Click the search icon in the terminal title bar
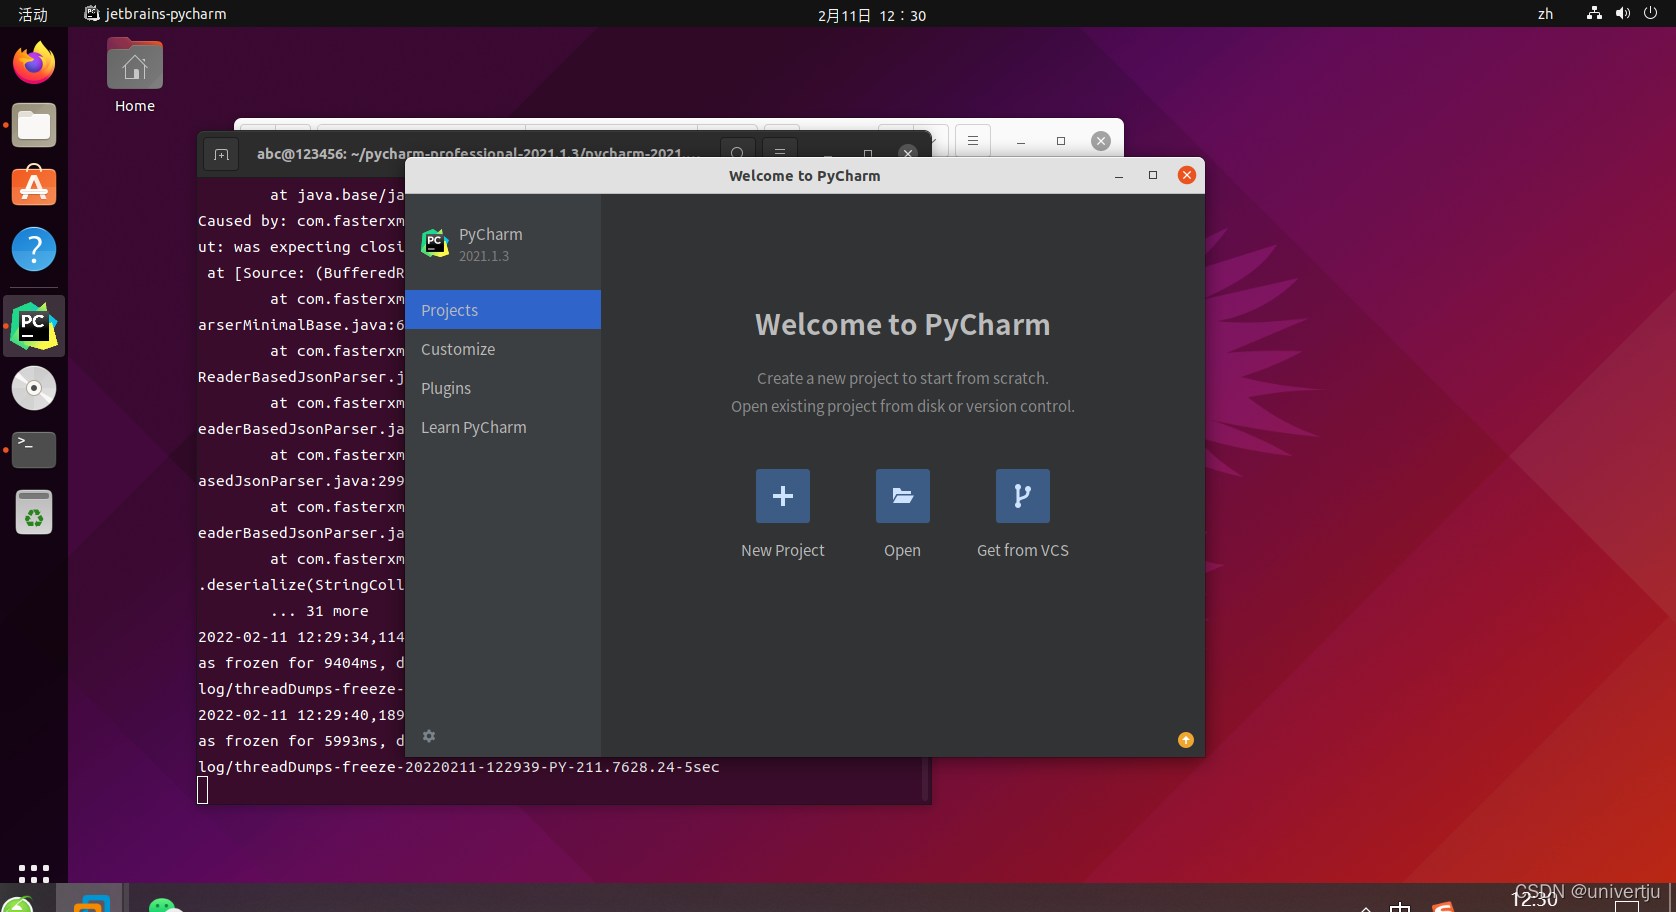 pyautogui.click(x=737, y=153)
